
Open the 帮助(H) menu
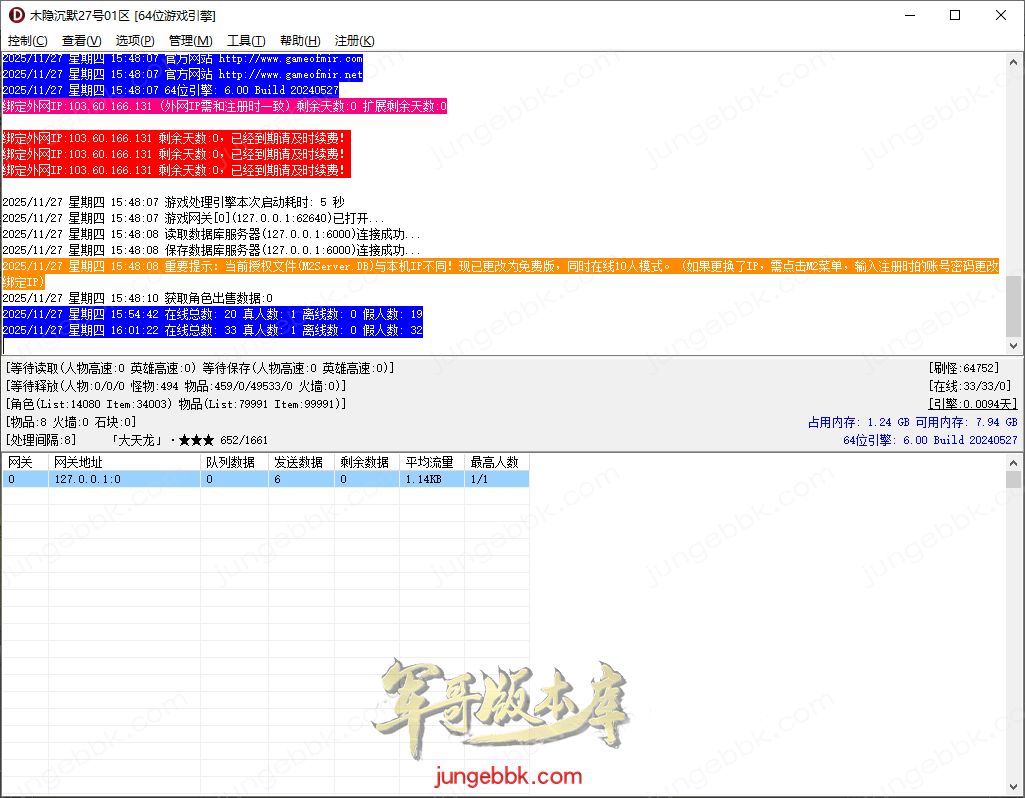point(300,41)
